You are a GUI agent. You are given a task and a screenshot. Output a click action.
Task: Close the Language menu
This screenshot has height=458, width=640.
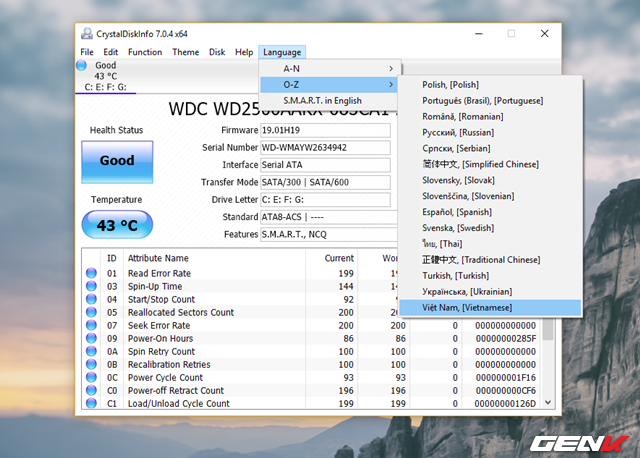[282, 52]
